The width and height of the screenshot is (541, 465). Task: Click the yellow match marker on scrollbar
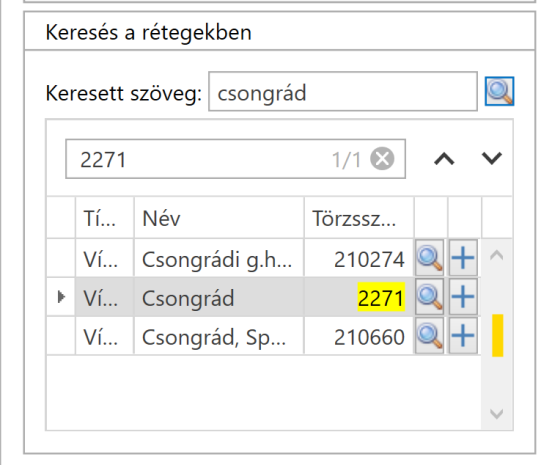498,335
